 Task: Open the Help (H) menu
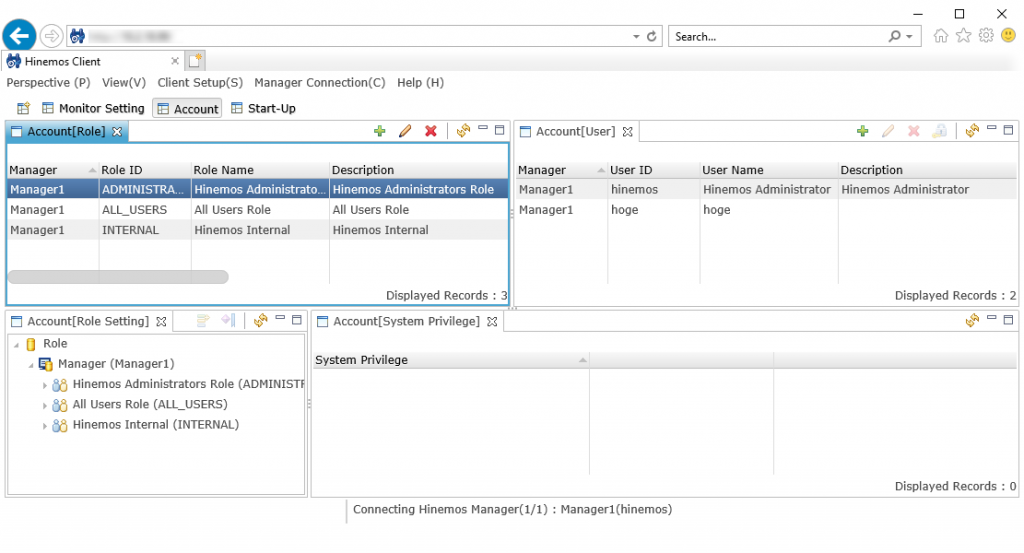pyautogui.click(x=421, y=83)
